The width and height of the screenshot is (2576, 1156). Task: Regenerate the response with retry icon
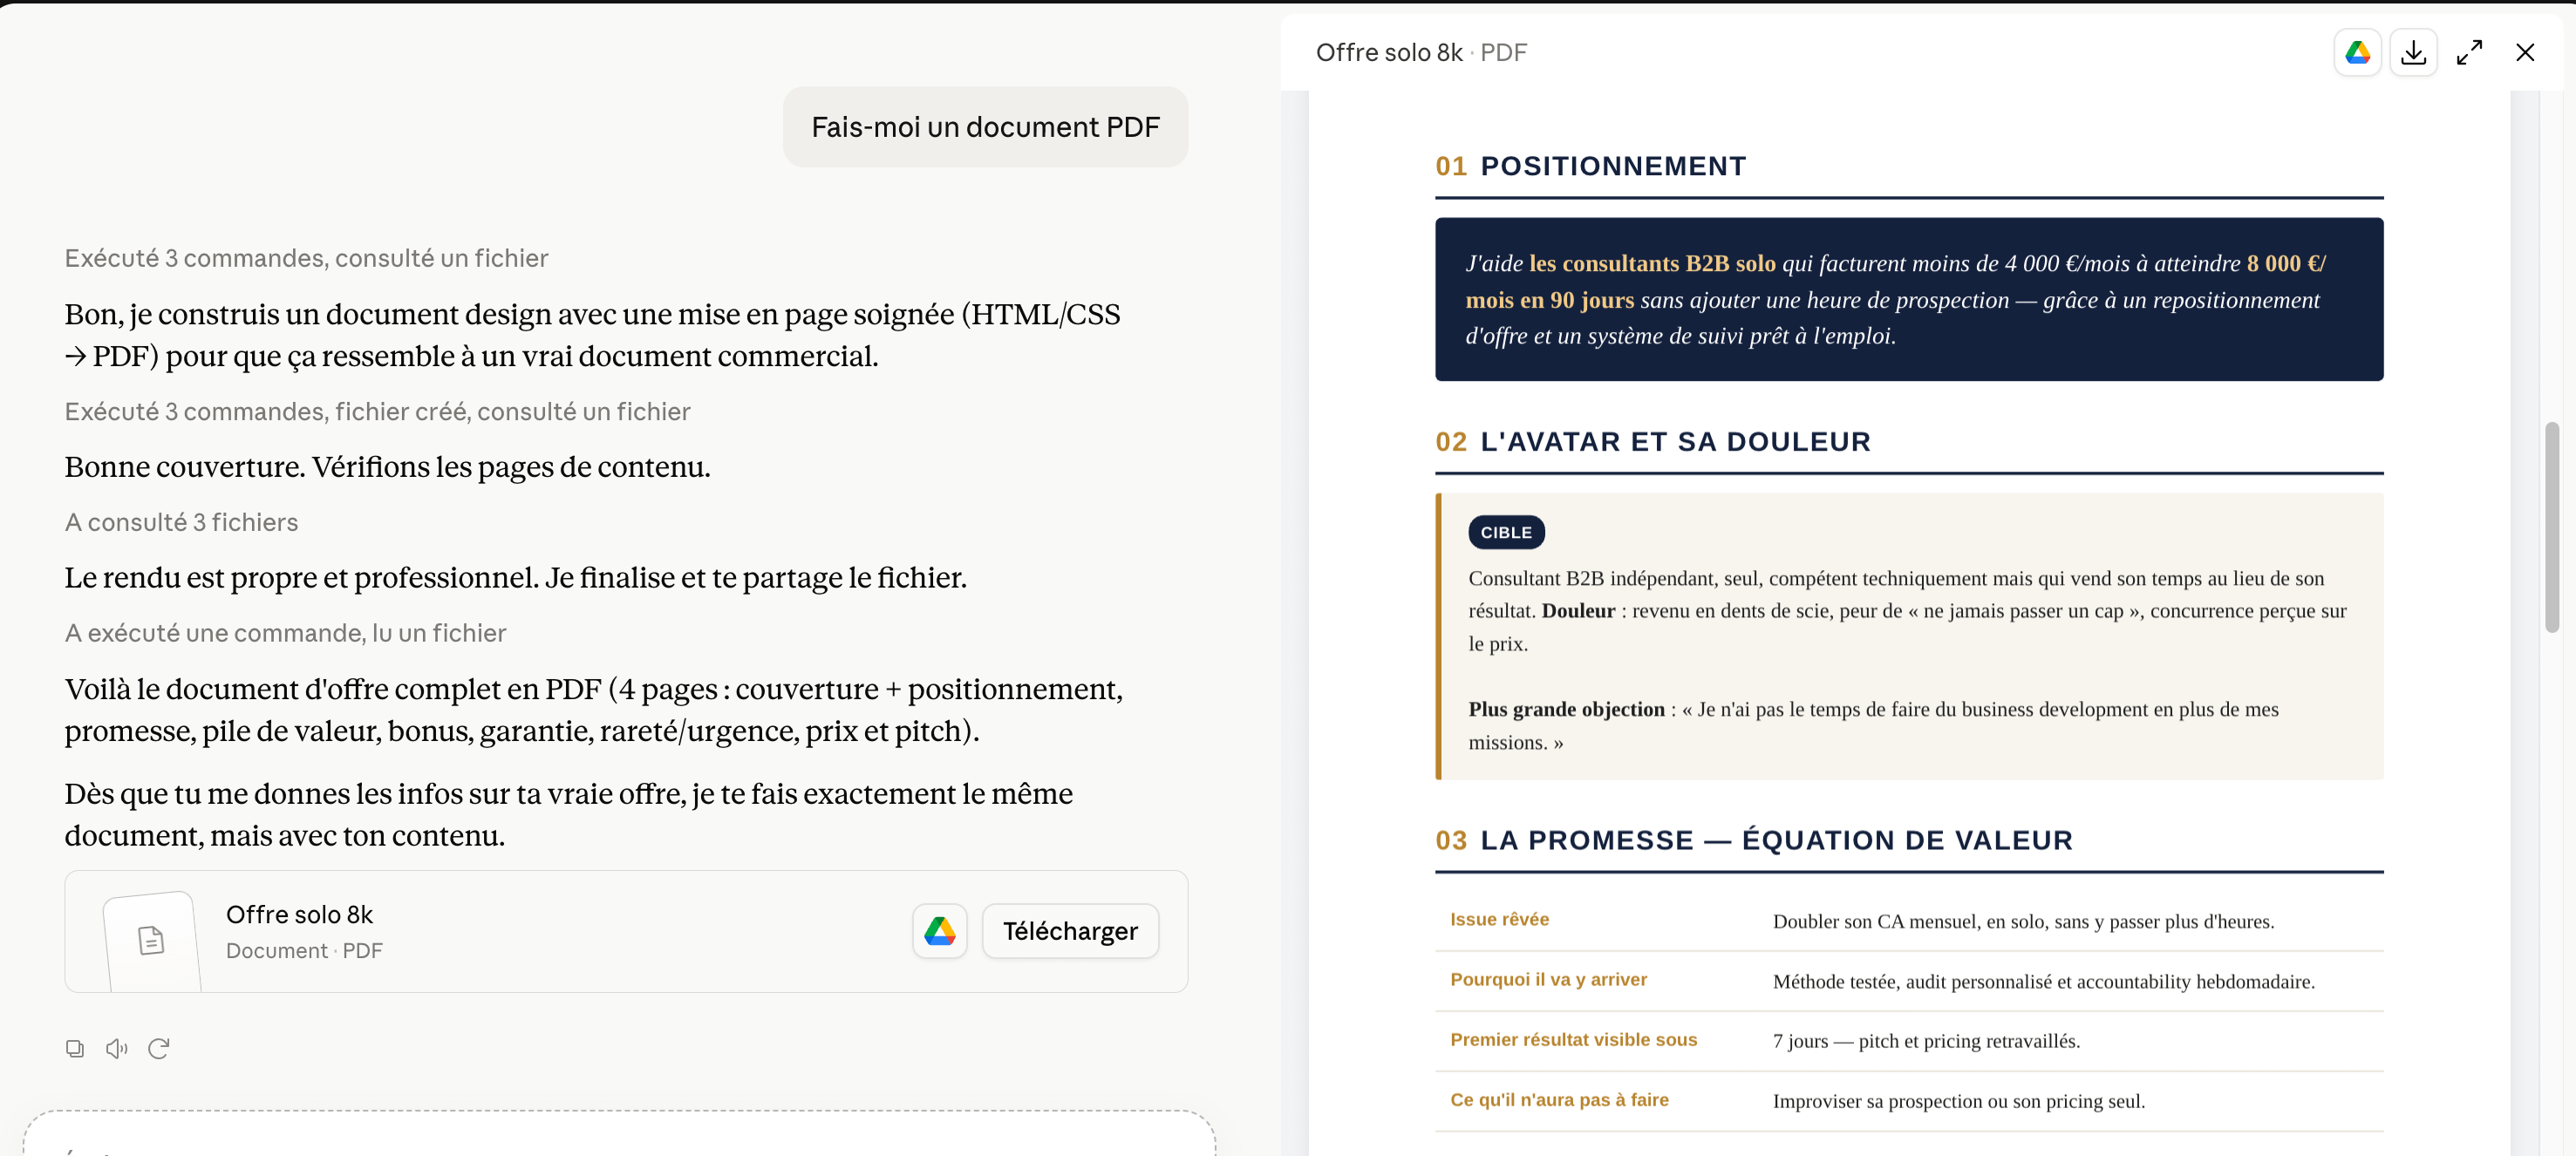point(159,1048)
